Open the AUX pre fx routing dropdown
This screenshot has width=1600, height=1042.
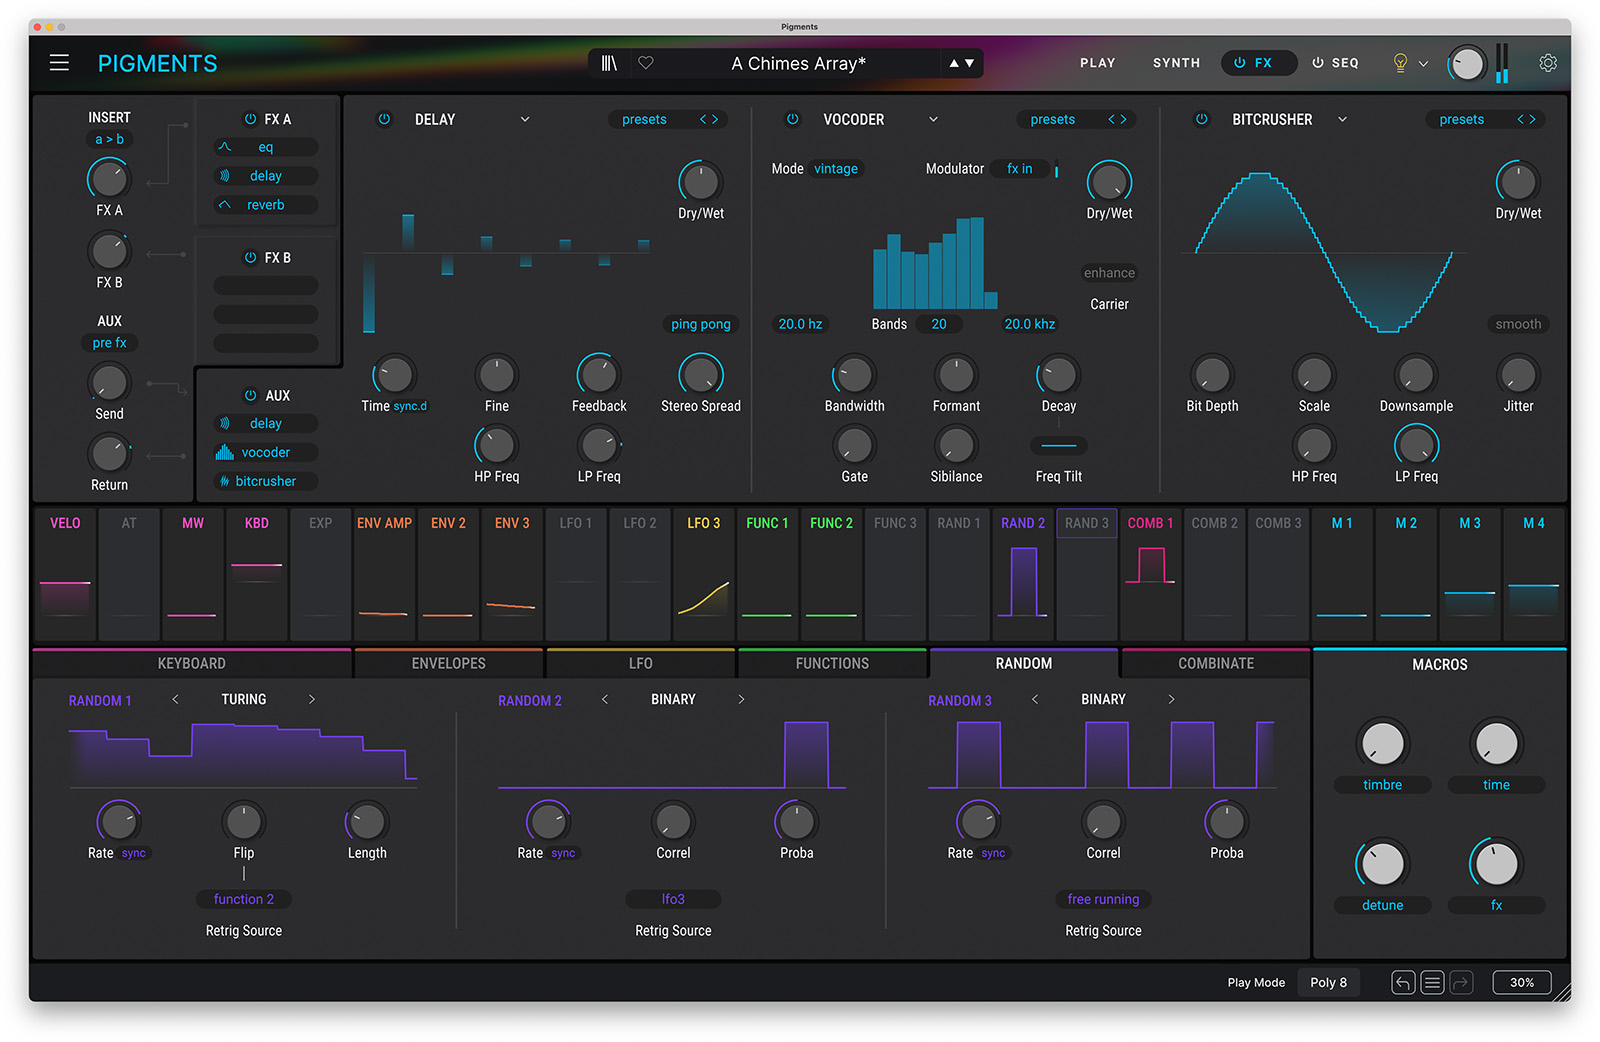(x=109, y=343)
